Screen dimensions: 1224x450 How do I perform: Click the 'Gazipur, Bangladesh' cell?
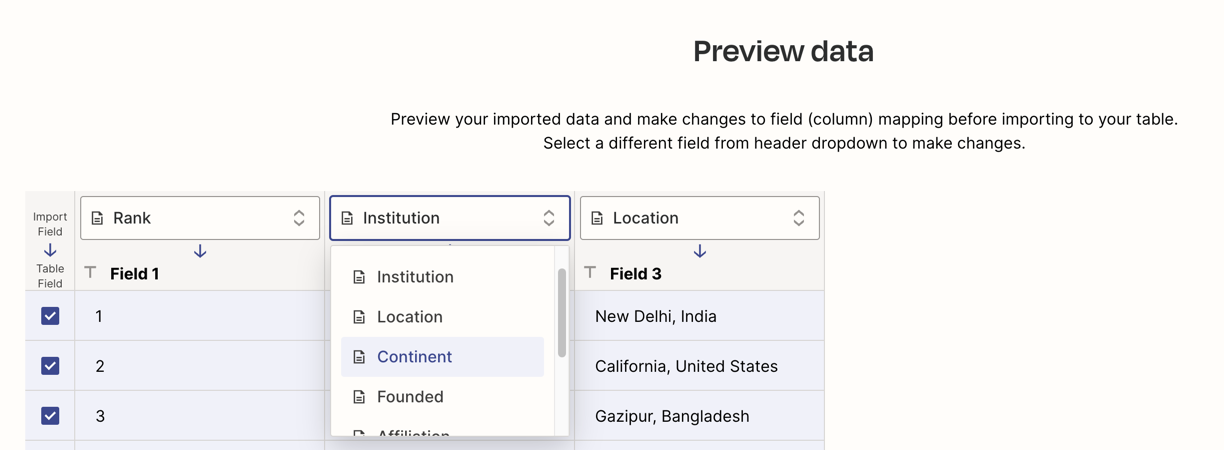[700, 416]
